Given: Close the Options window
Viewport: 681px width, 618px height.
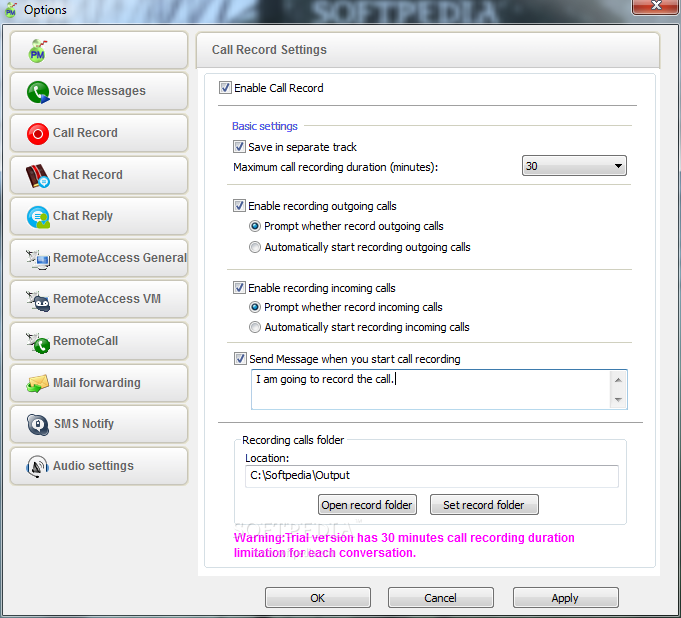Looking at the screenshot, I should (x=656, y=6).
